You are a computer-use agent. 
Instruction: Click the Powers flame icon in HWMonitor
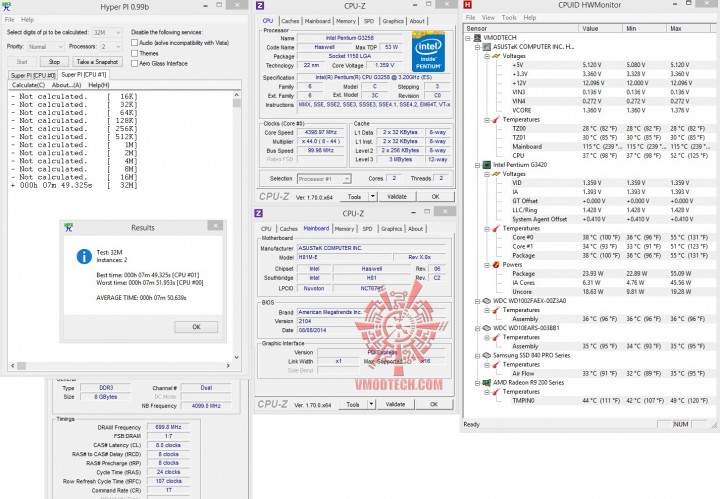click(496, 265)
